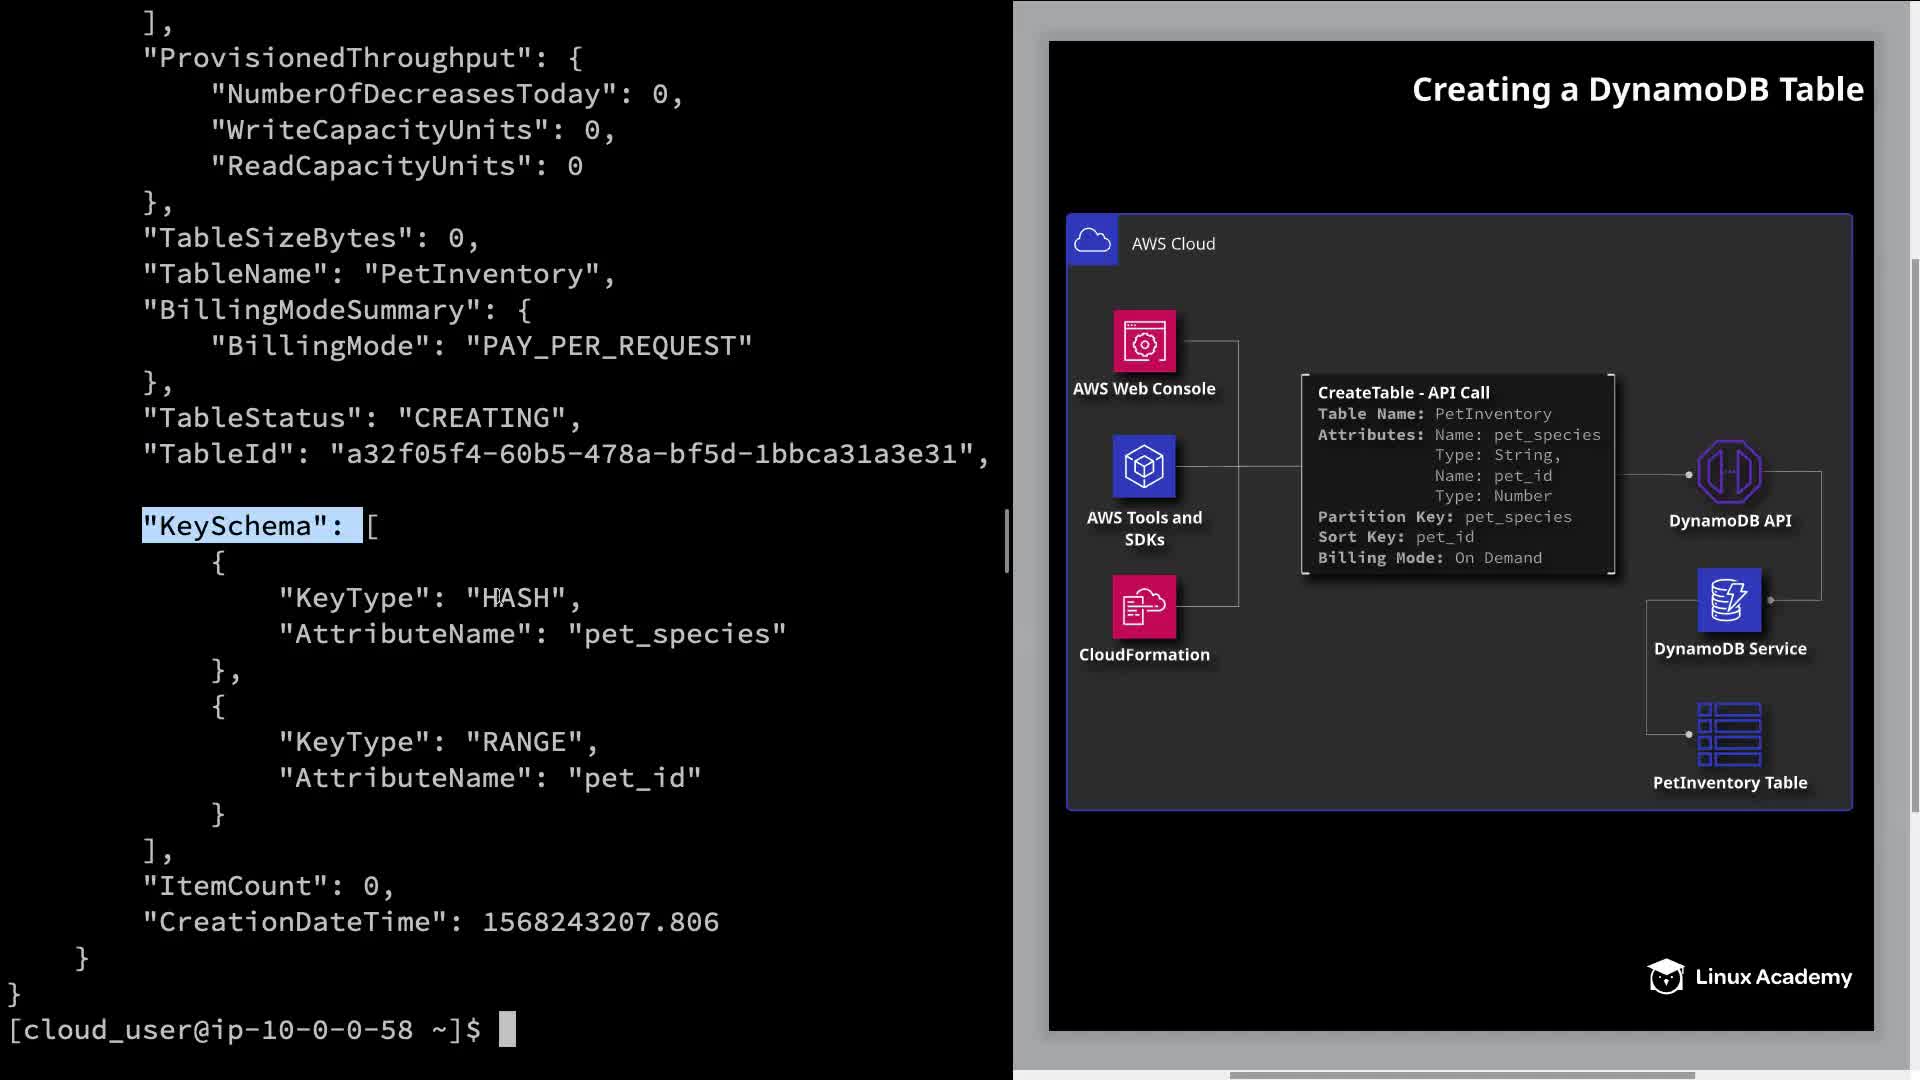Click the AWS Web Console icon

tap(1144, 342)
